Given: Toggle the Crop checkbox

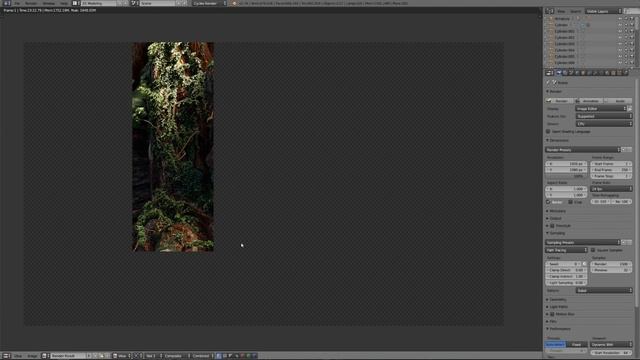Looking at the screenshot, I should 571,202.
